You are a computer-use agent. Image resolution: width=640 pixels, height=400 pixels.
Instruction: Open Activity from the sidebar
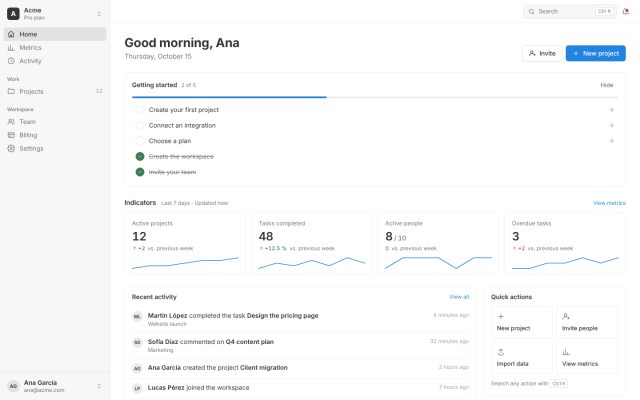tap(55, 61)
